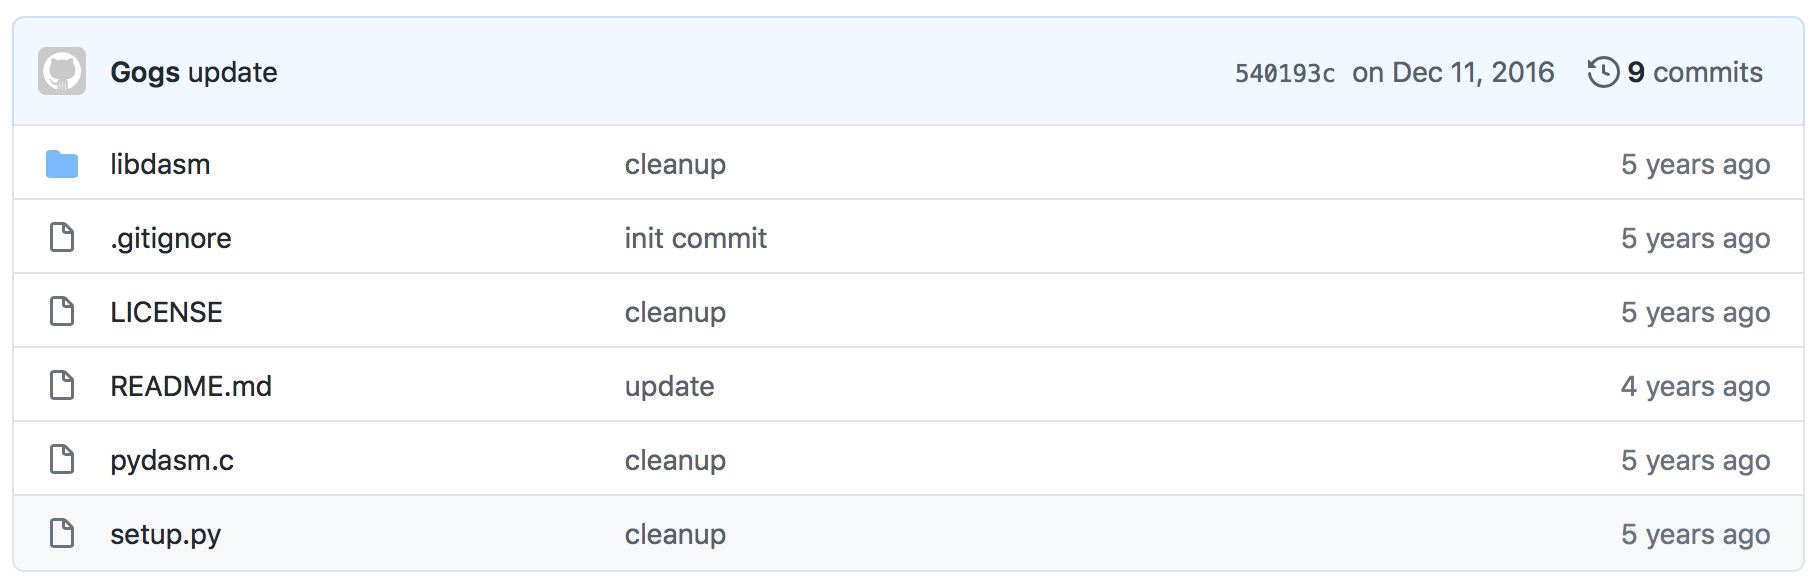Click the commit history clock icon

coord(1603,71)
